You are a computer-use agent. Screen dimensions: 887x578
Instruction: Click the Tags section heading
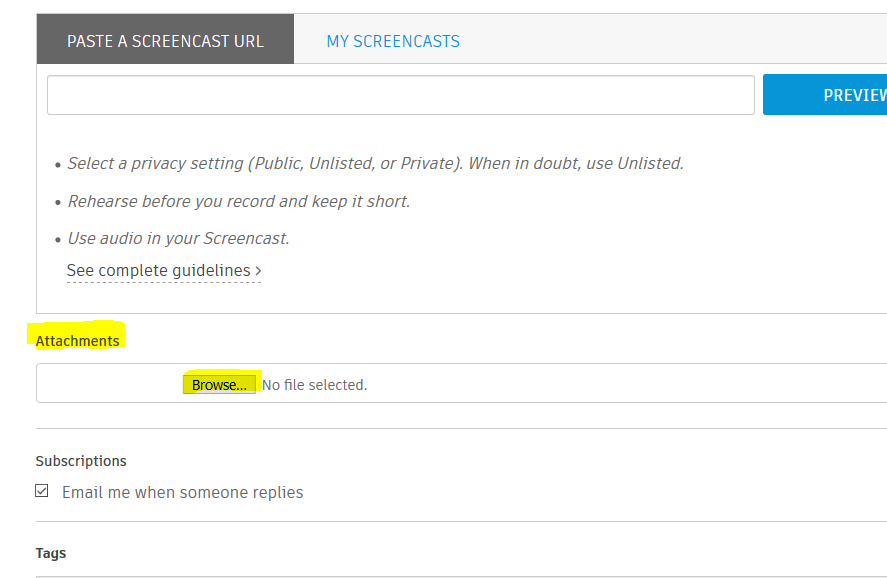[x=50, y=552]
